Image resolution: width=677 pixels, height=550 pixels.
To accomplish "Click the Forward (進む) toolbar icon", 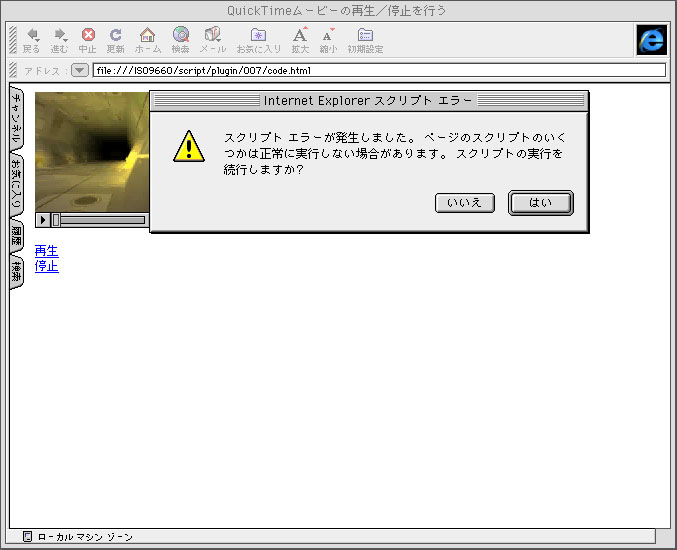I will pos(59,41).
